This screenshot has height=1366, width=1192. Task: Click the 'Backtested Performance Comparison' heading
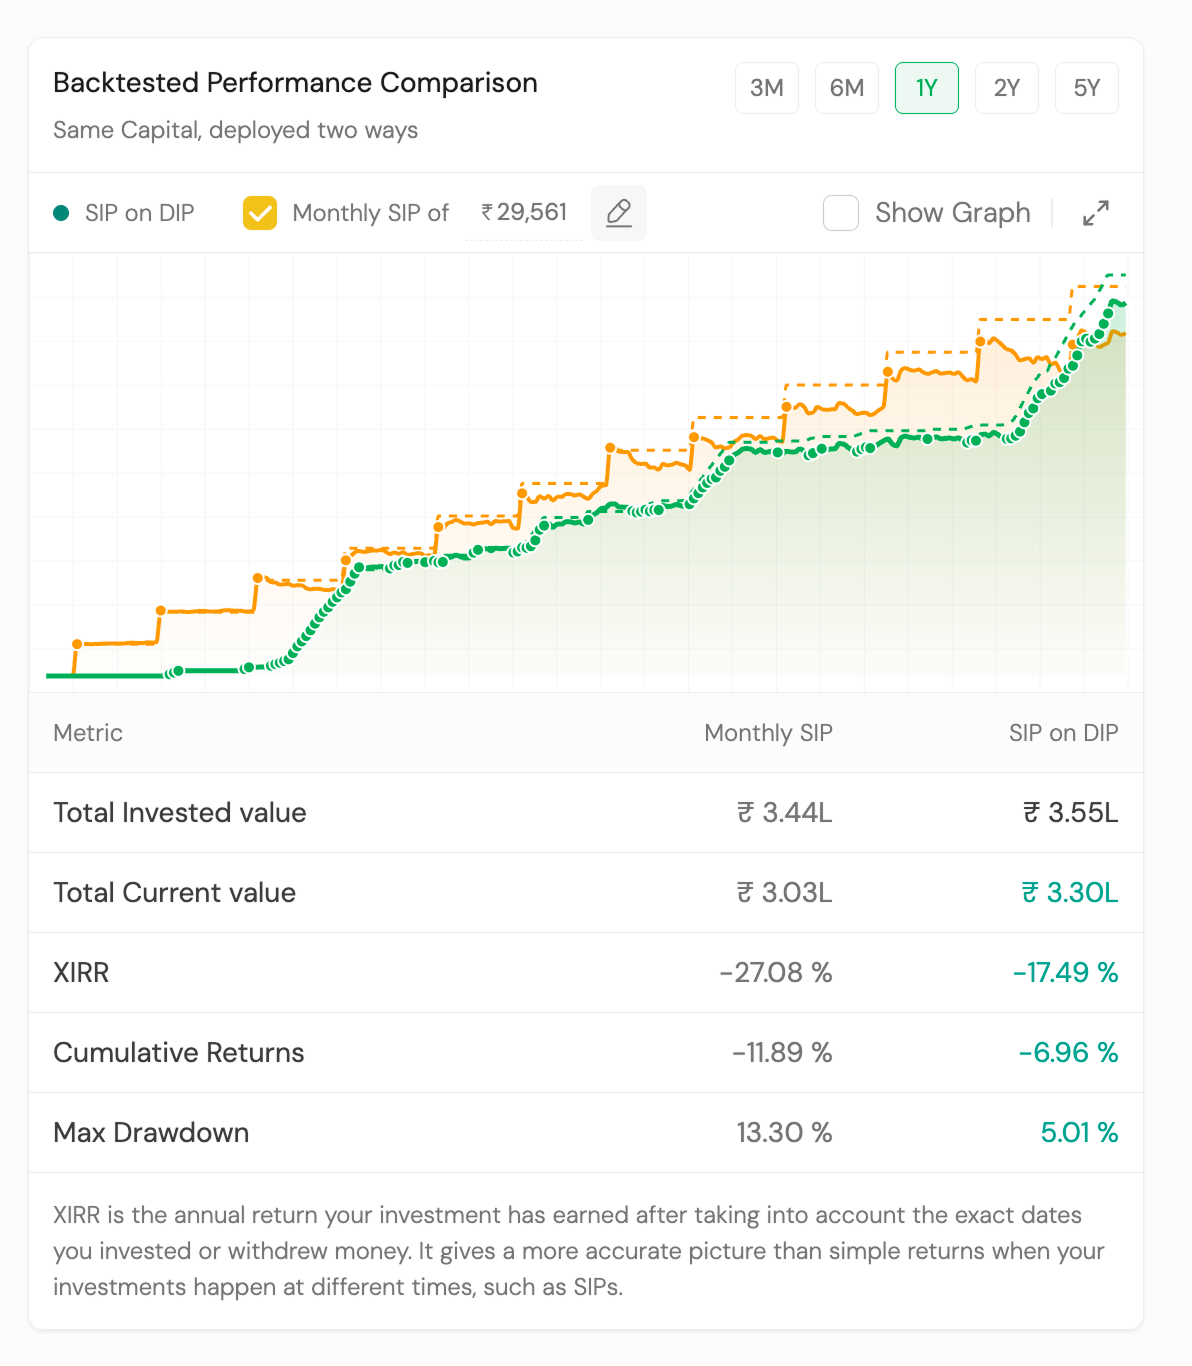coord(295,83)
